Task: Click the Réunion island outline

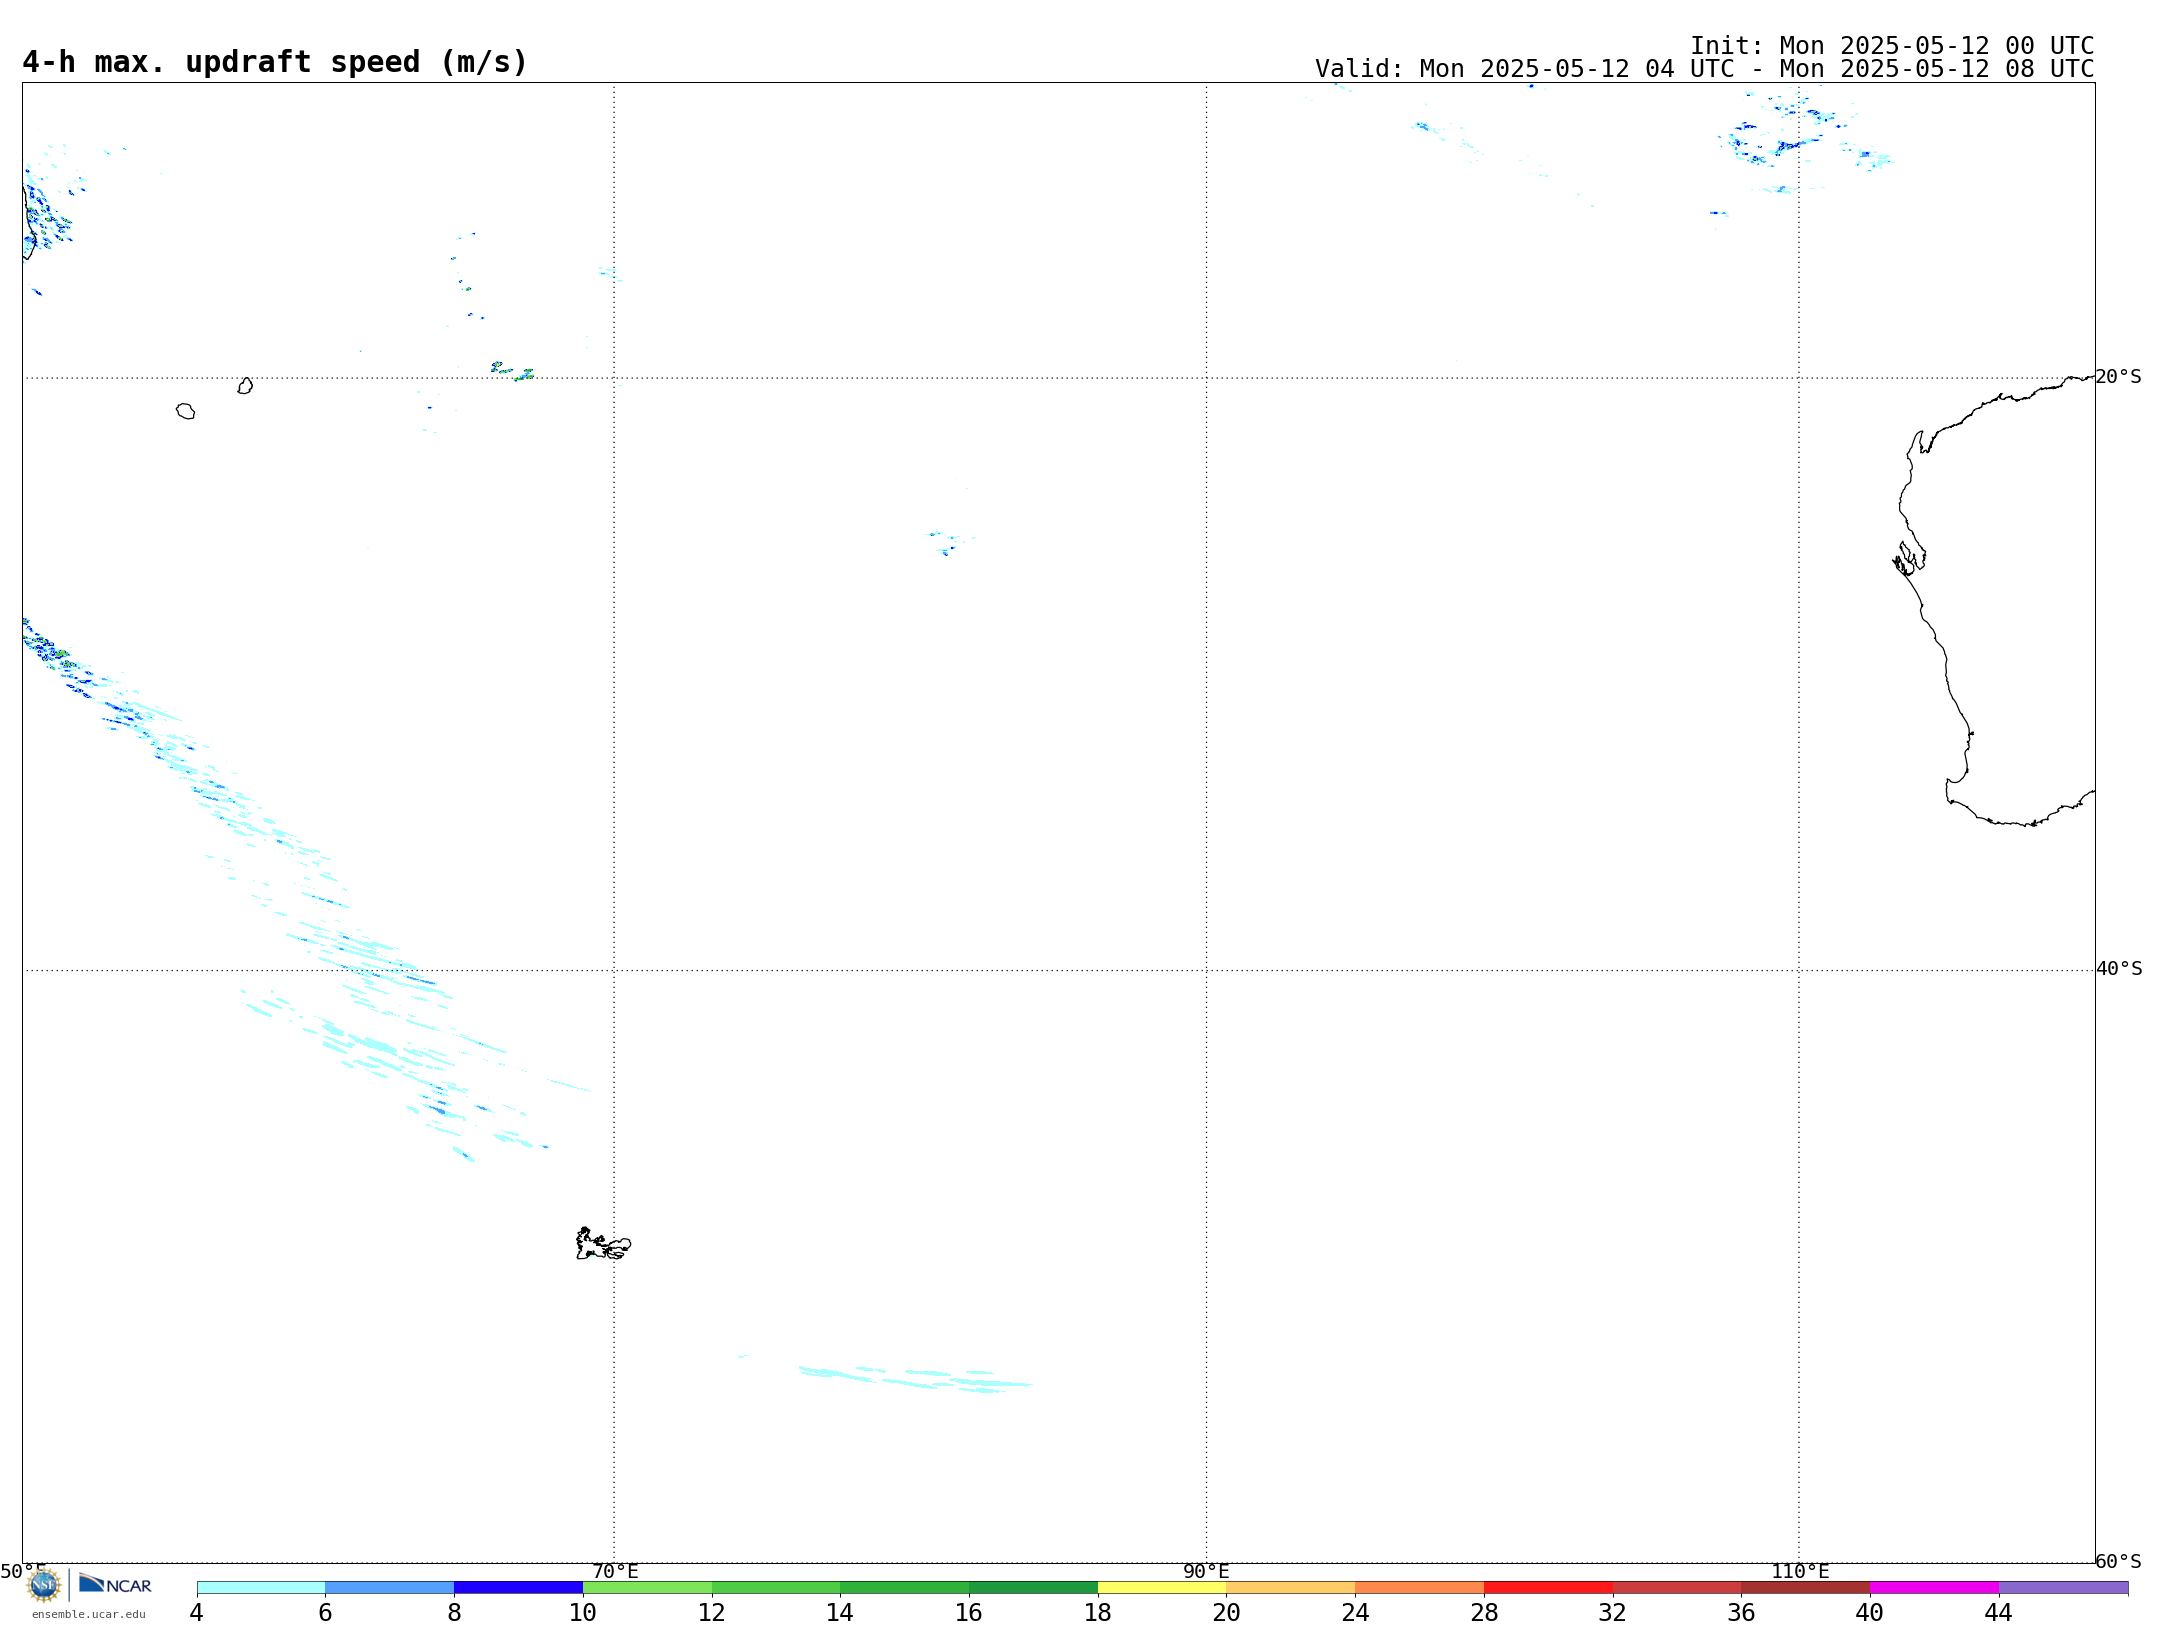Action: [x=185, y=411]
